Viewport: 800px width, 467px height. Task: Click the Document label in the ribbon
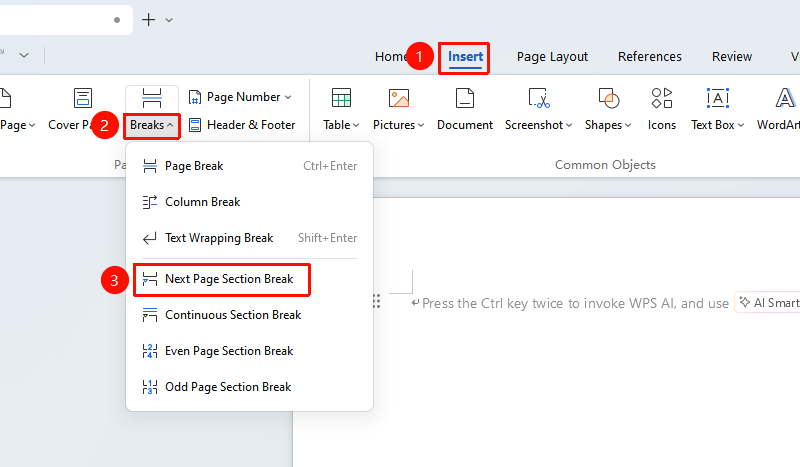click(465, 125)
